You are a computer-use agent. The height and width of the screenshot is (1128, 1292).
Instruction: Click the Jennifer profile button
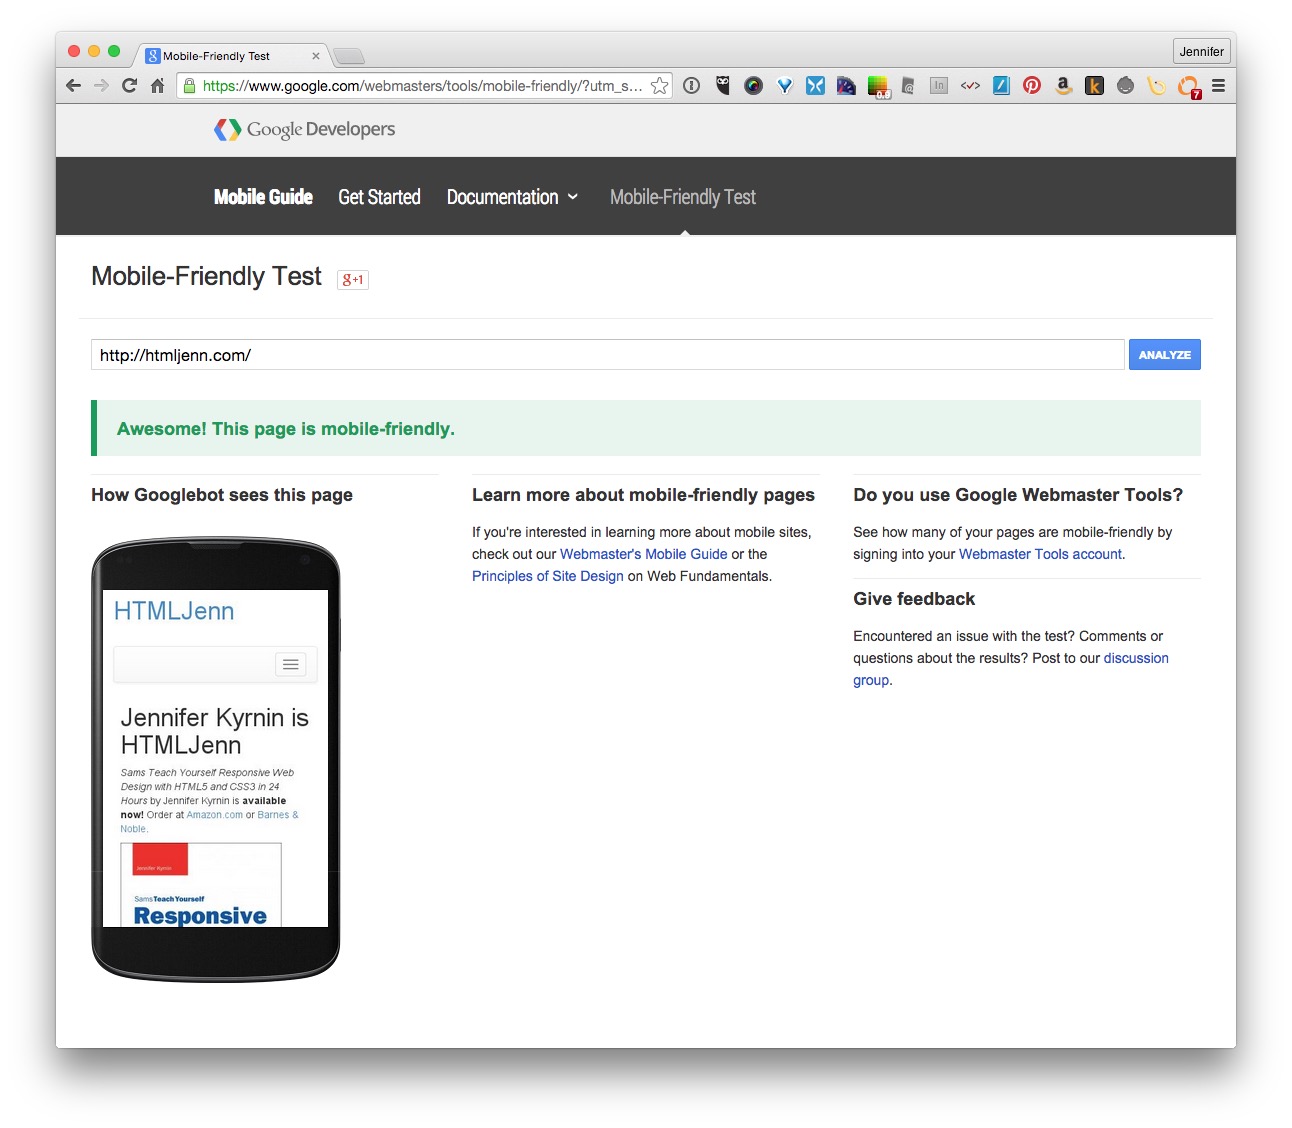[1201, 52]
